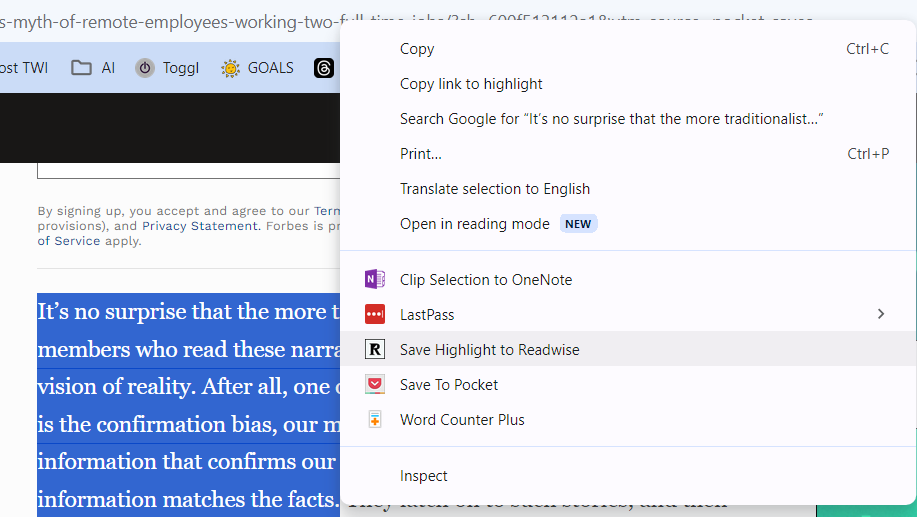Click the NEW badge beside reading mode
Viewport: 917px width, 517px height.
click(x=578, y=224)
